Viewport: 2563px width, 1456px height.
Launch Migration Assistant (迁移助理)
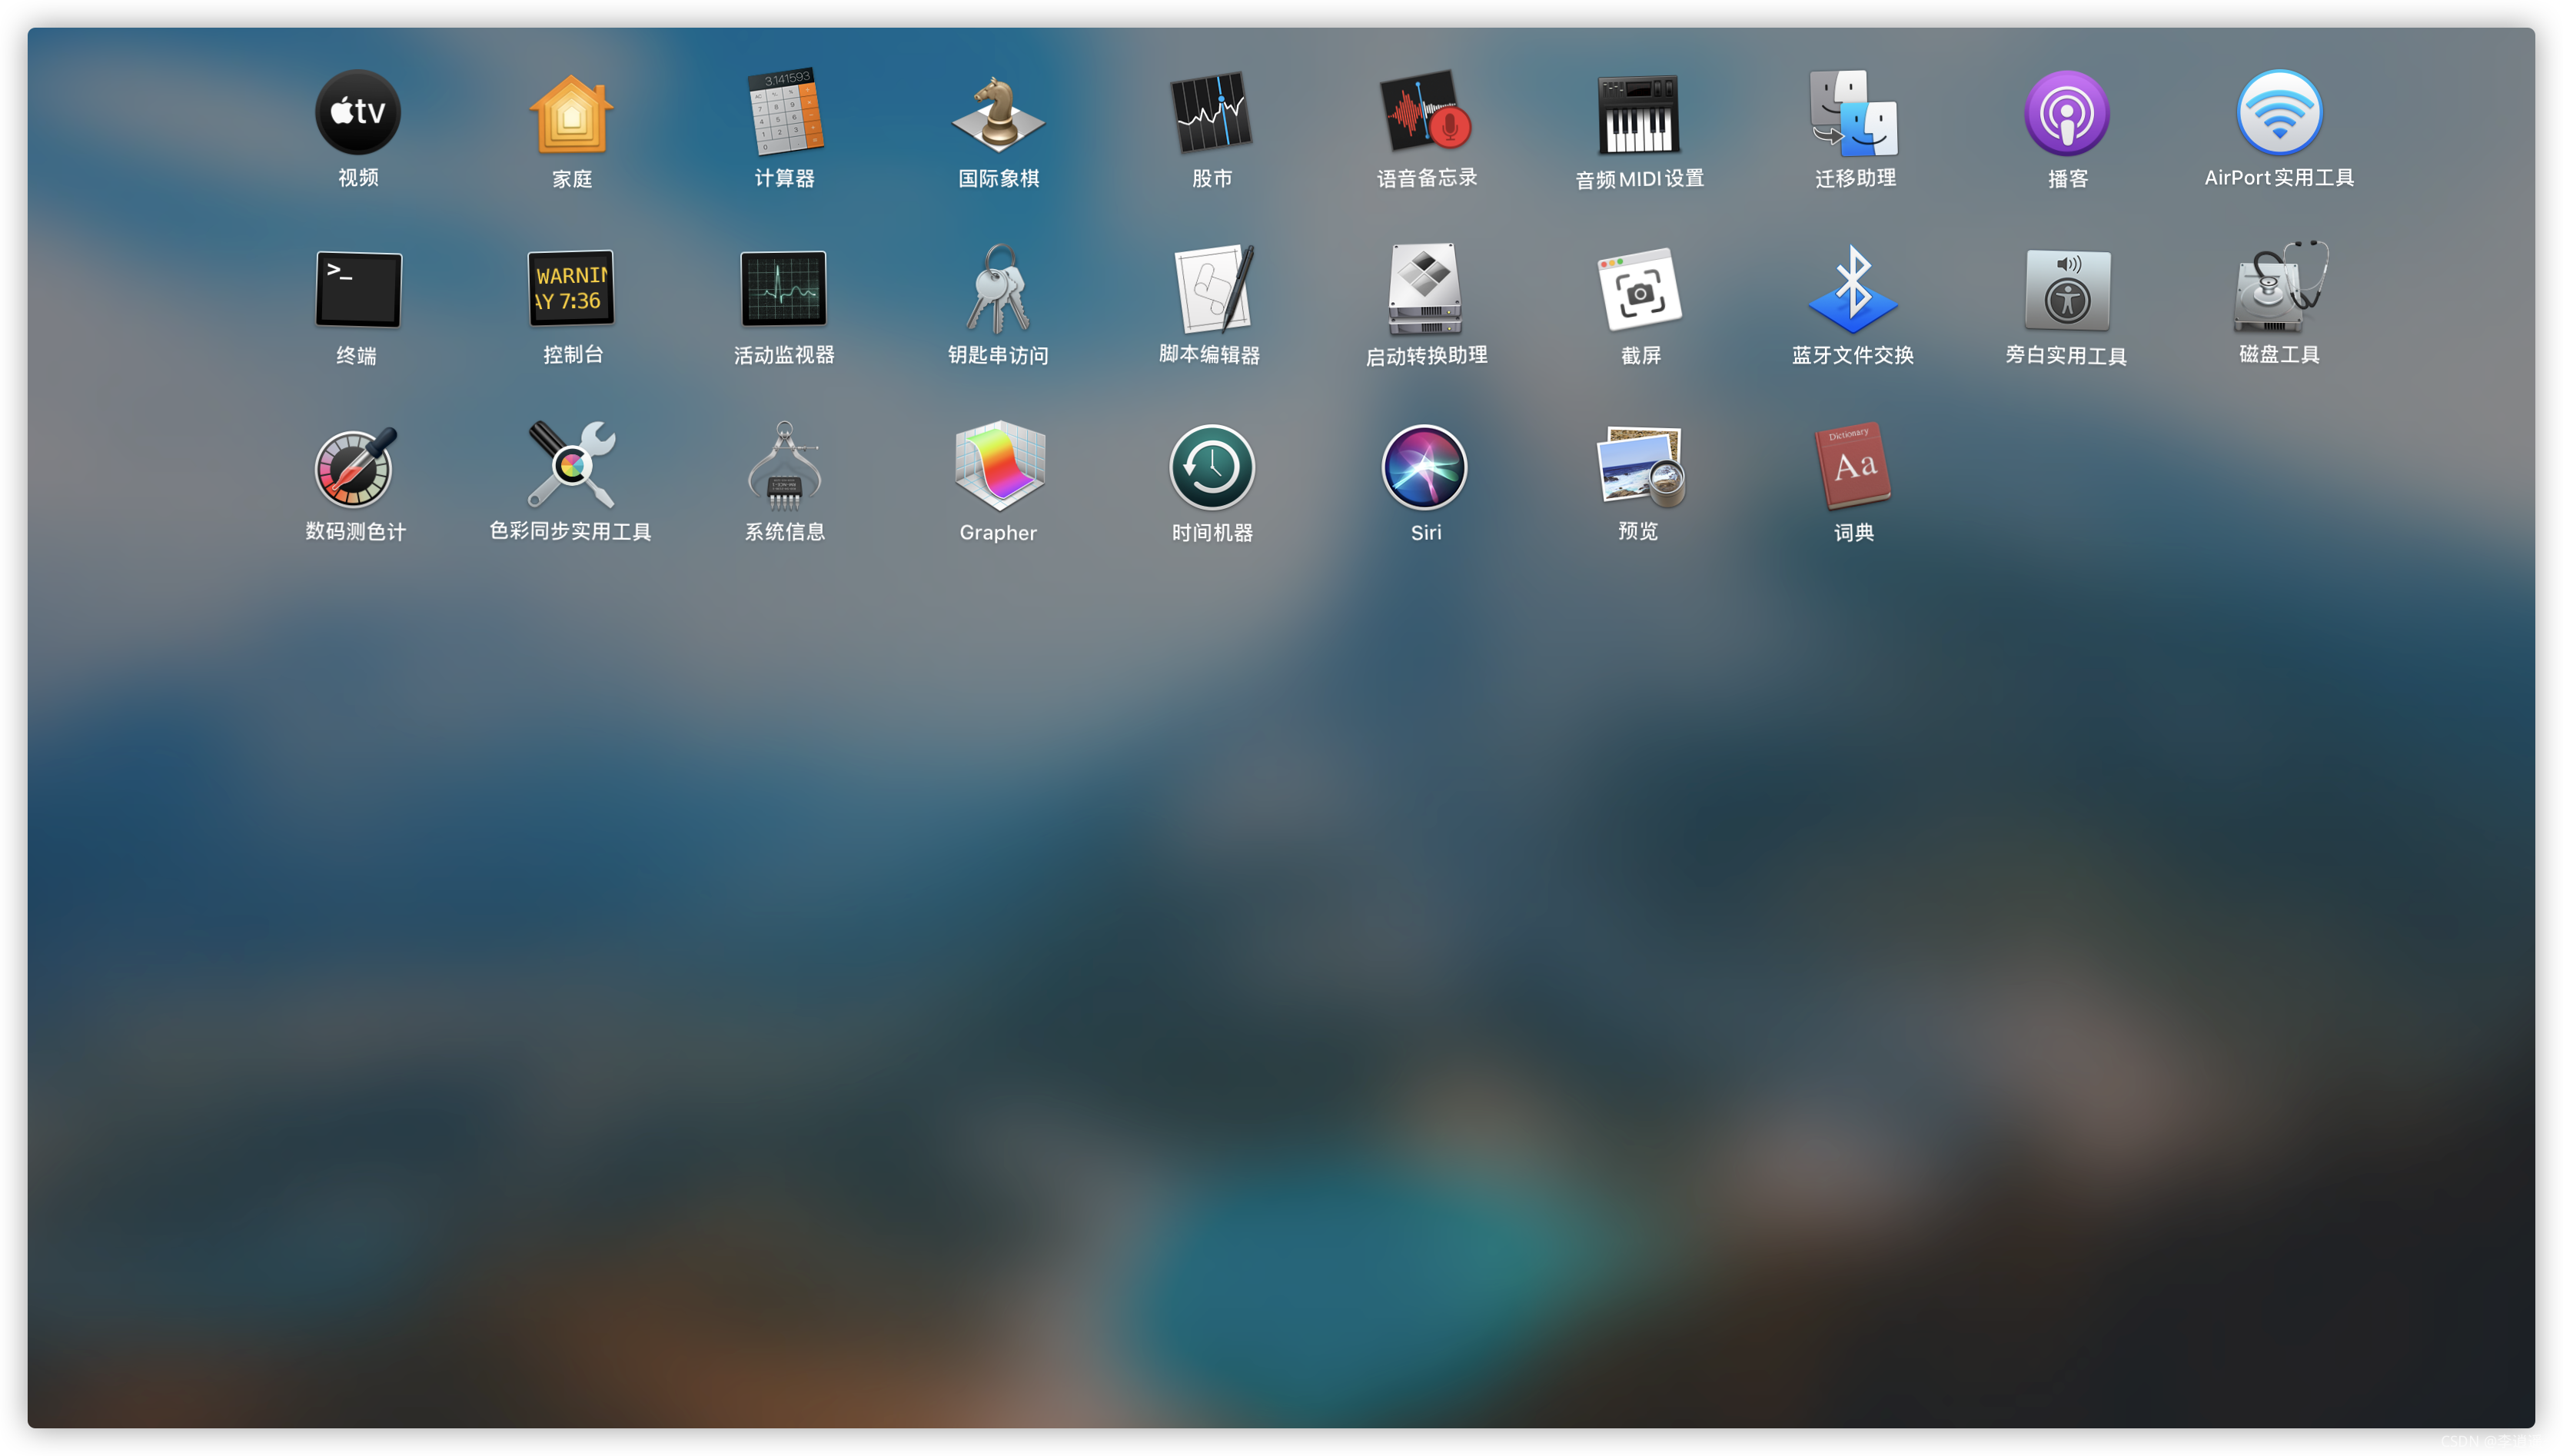click(x=1853, y=113)
